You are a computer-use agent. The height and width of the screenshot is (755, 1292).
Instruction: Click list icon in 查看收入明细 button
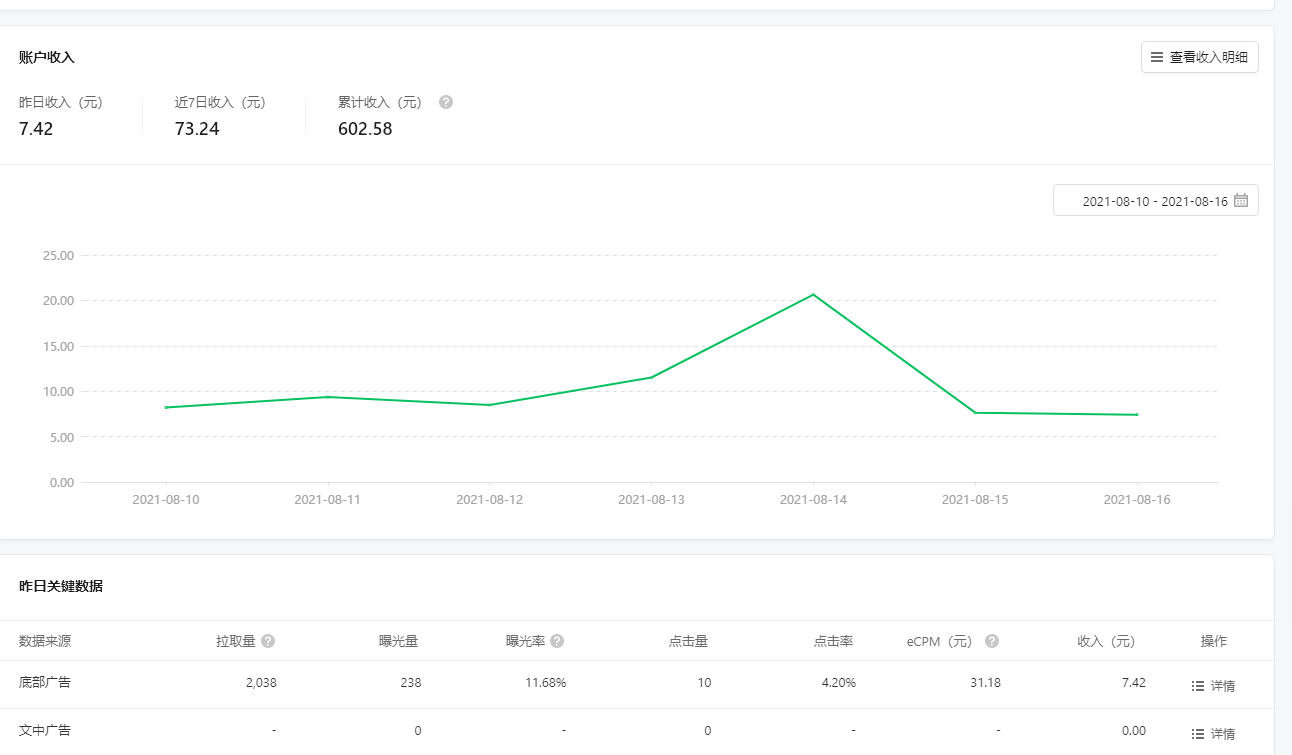click(x=1157, y=57)
